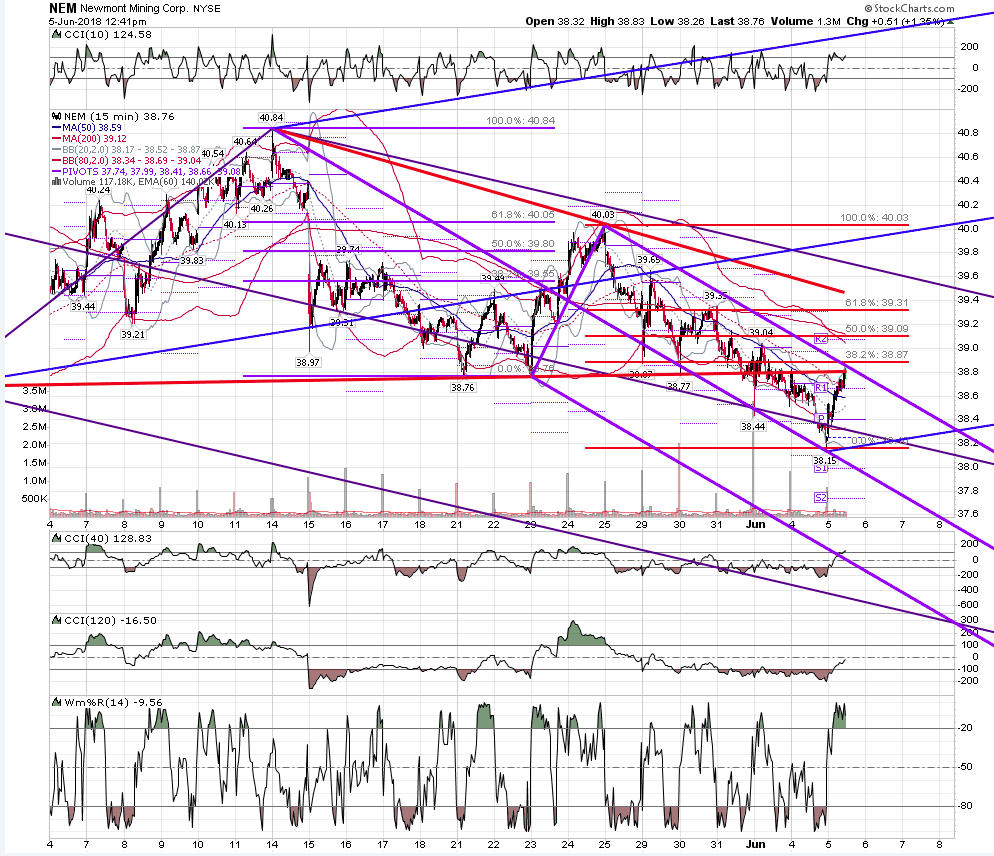The width and height of the screenshot is (994, 856).
Task: Select the '38.44' swing low annotation
Action: [753, 427]
